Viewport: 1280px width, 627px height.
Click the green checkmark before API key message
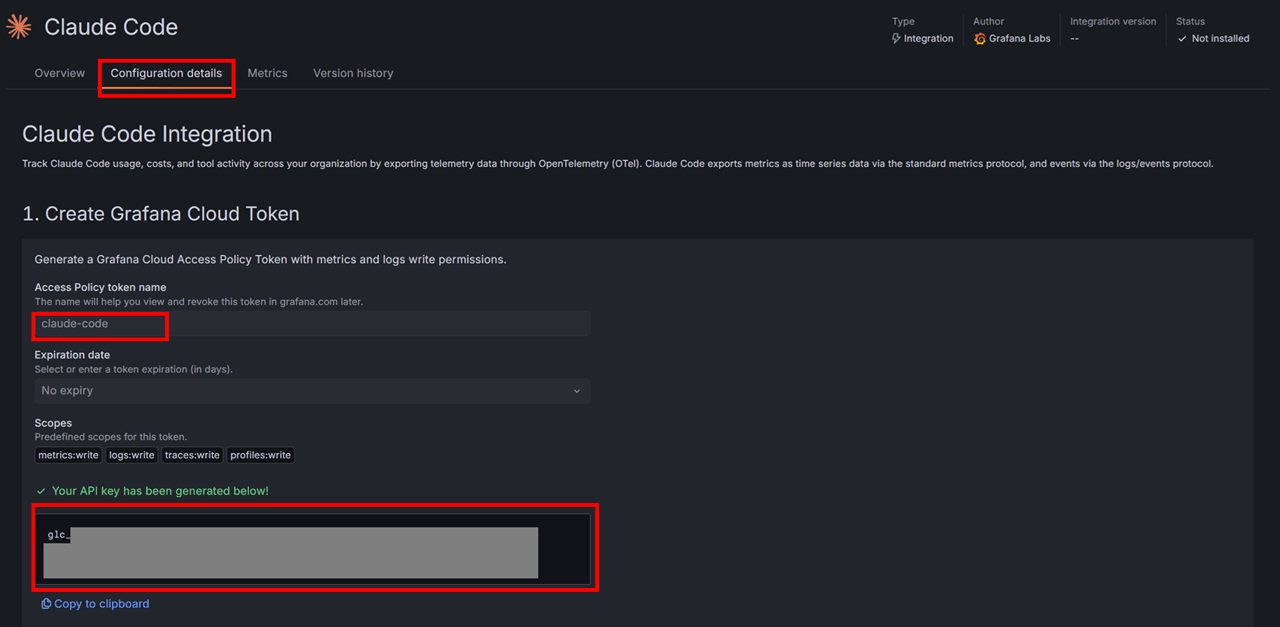point(41,491)
